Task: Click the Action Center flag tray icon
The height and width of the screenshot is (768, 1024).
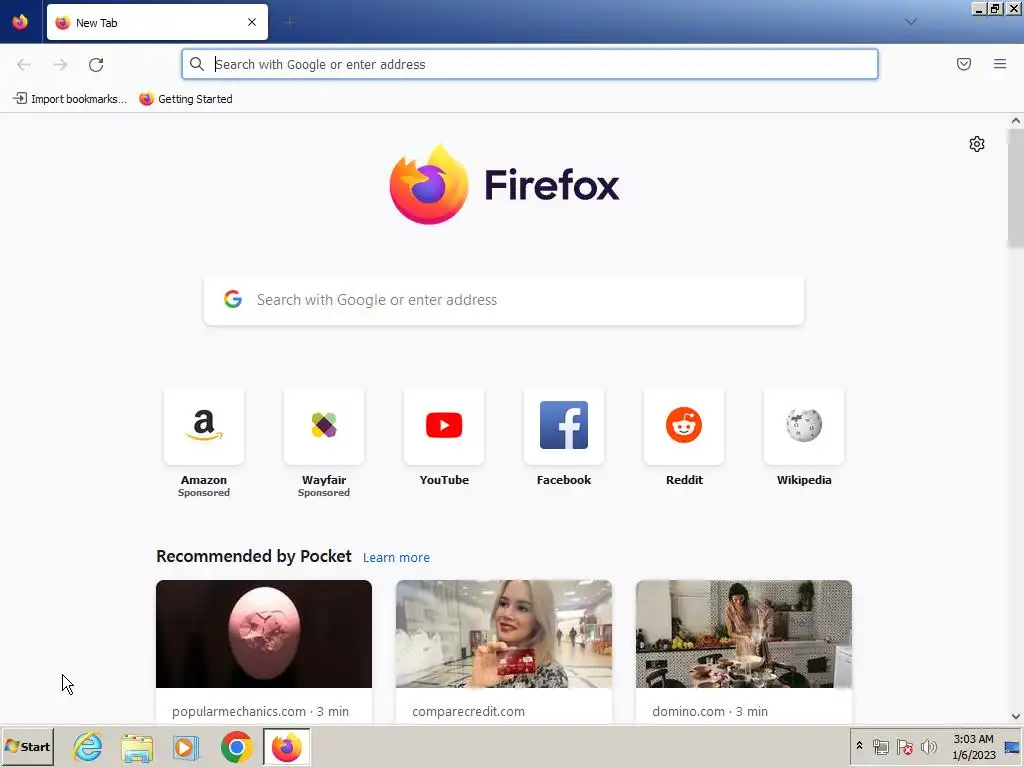Action: click(904, 746)
